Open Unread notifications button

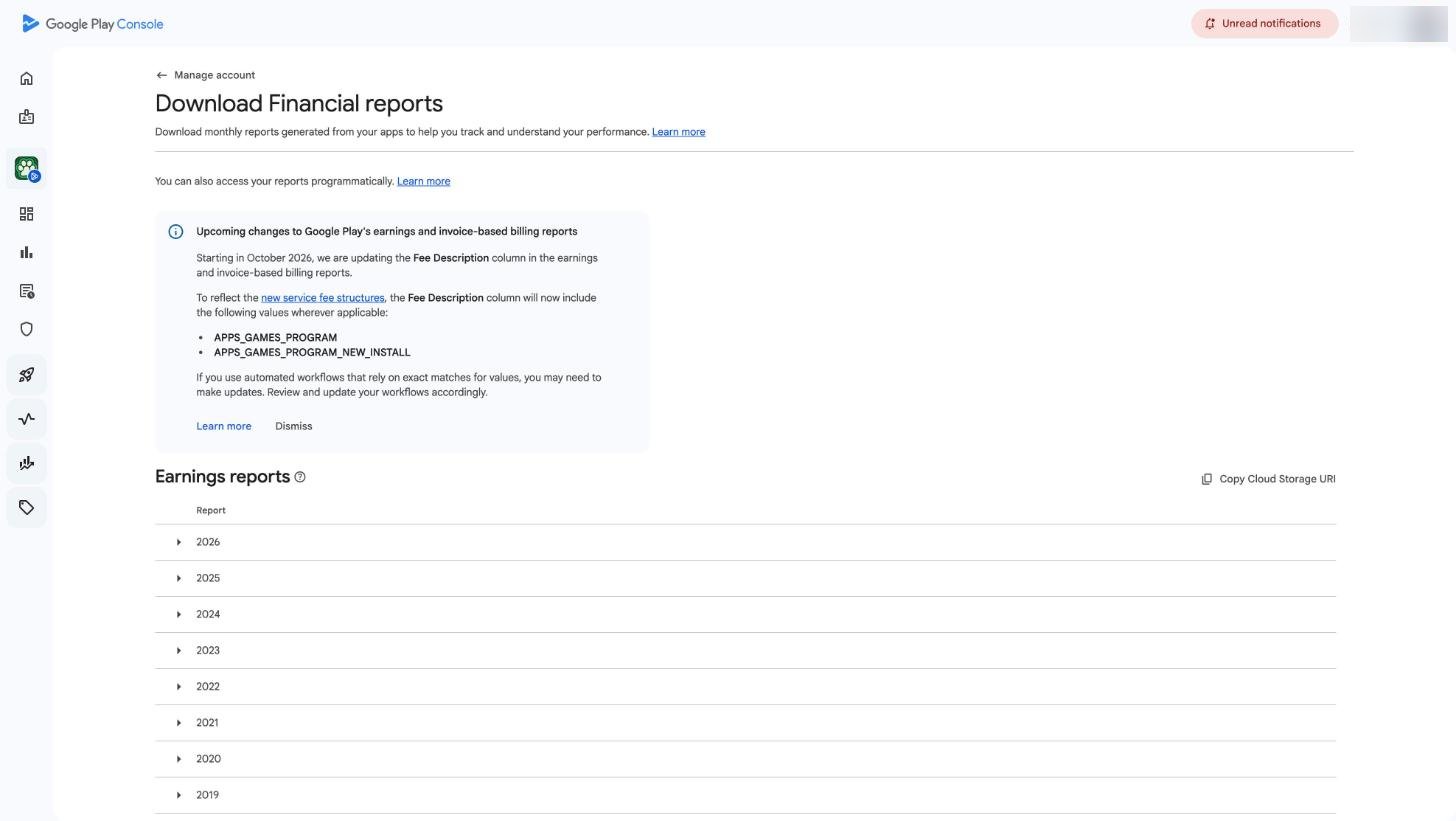click(x=1264, y=23)
